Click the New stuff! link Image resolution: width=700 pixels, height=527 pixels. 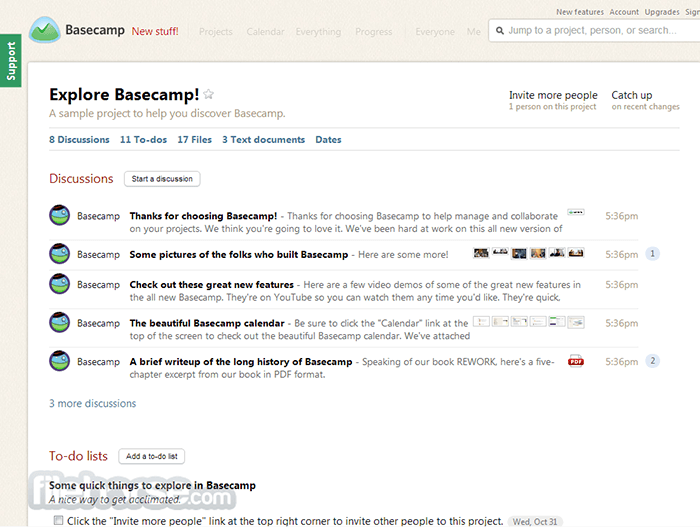155,31
